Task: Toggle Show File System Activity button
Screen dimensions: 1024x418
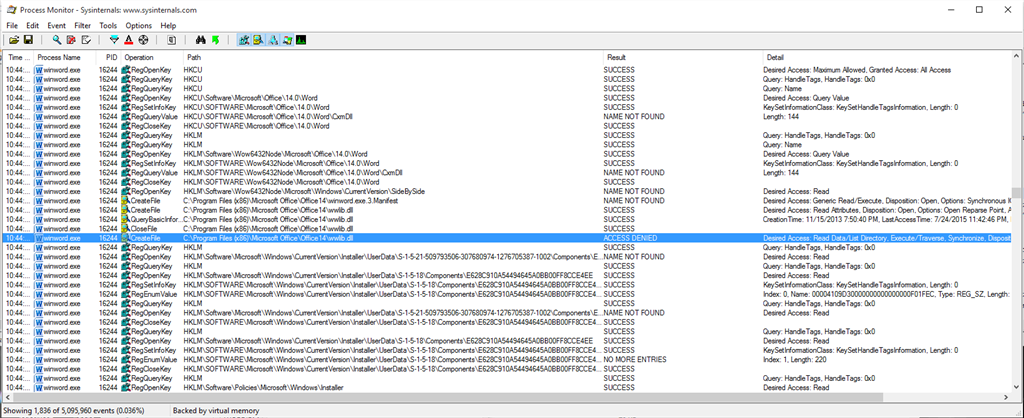Action: point(259,40)
